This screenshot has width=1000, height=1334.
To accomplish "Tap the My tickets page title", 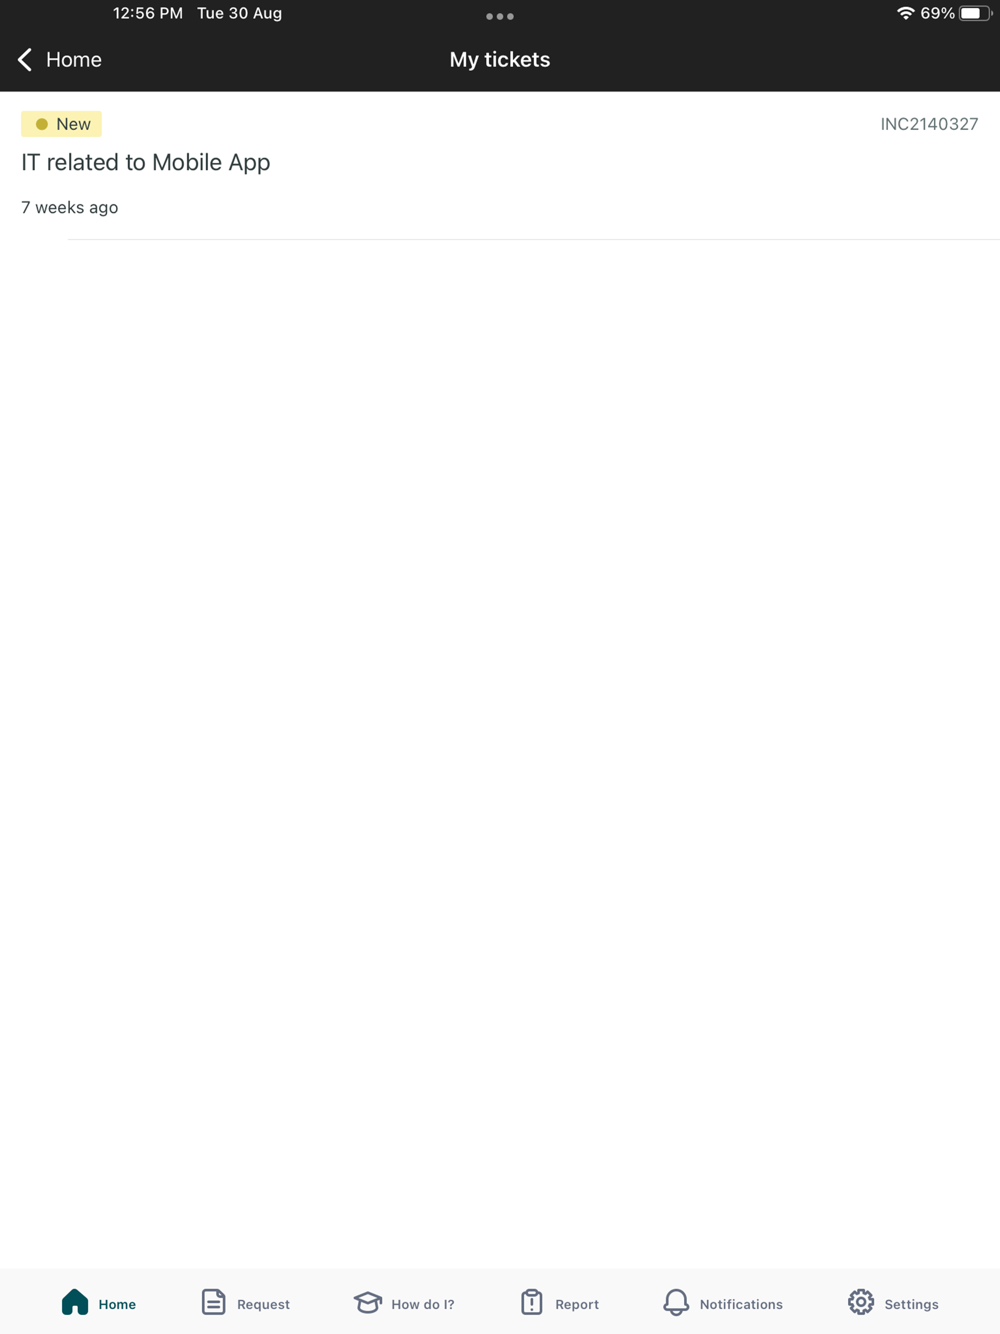I will click(500, 60).
